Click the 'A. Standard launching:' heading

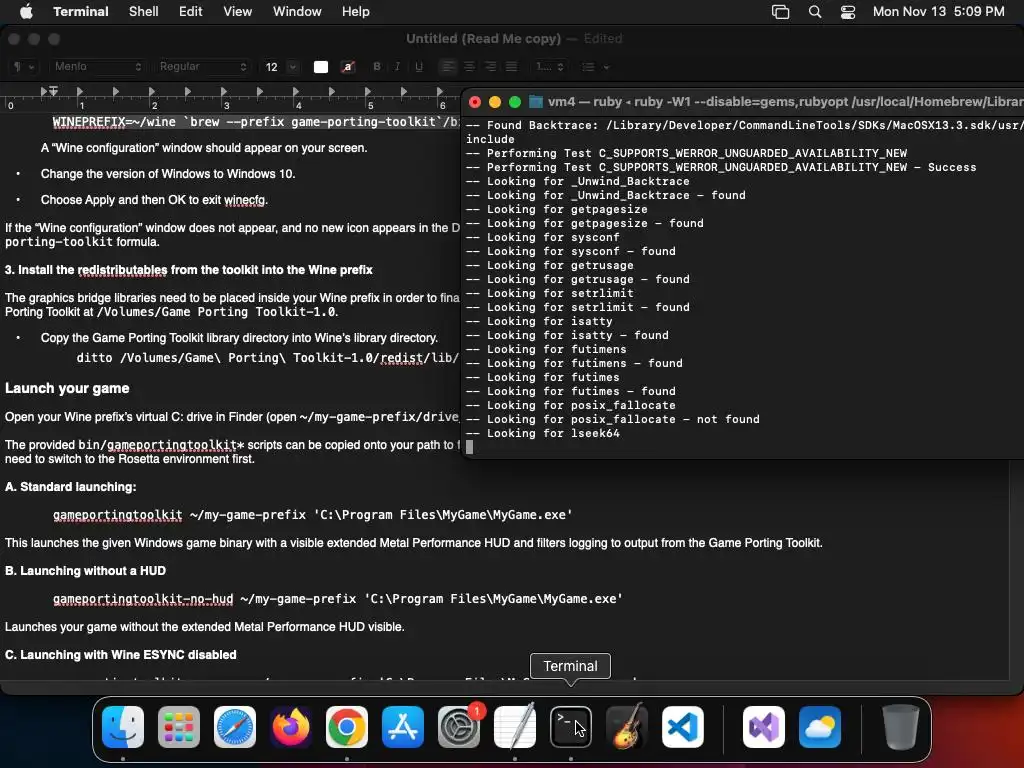(x=71, y=487)
